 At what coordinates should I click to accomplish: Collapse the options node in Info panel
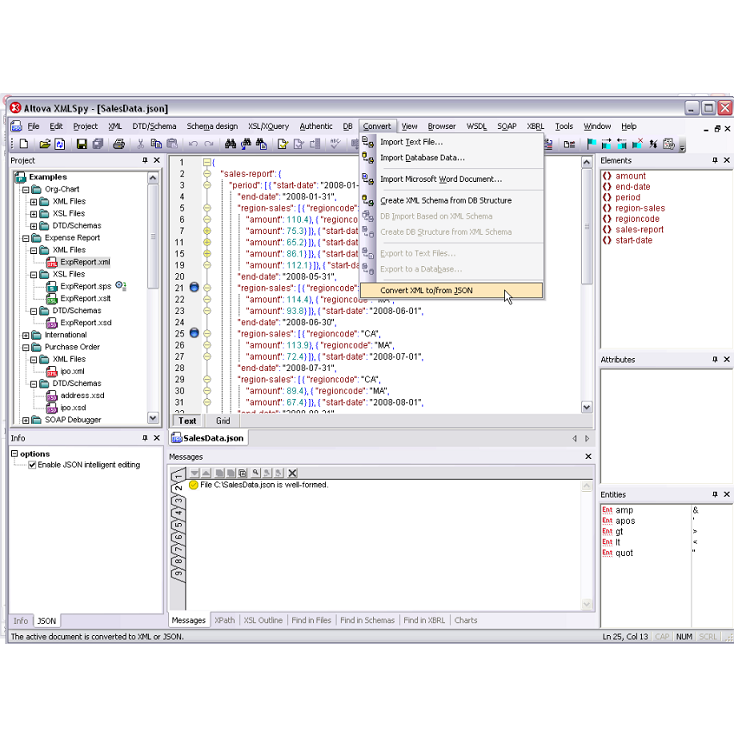click(15, 454)
